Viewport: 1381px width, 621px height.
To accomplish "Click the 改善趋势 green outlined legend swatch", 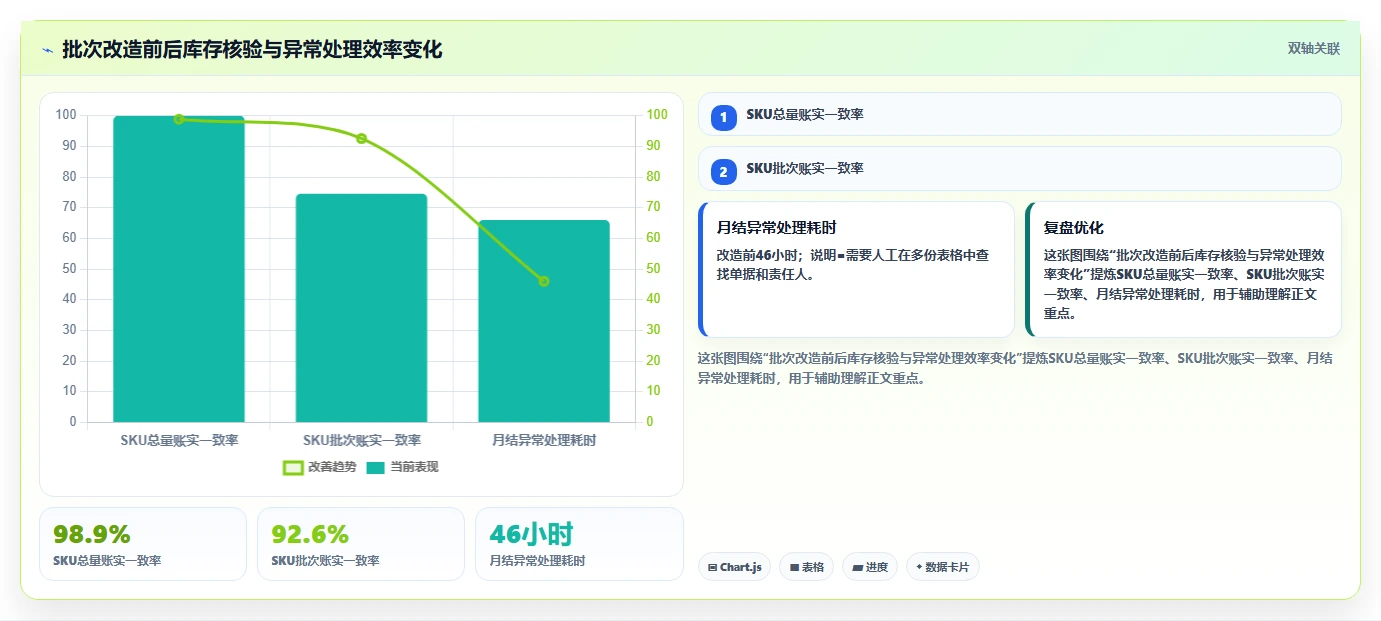I will pos(293,467).
